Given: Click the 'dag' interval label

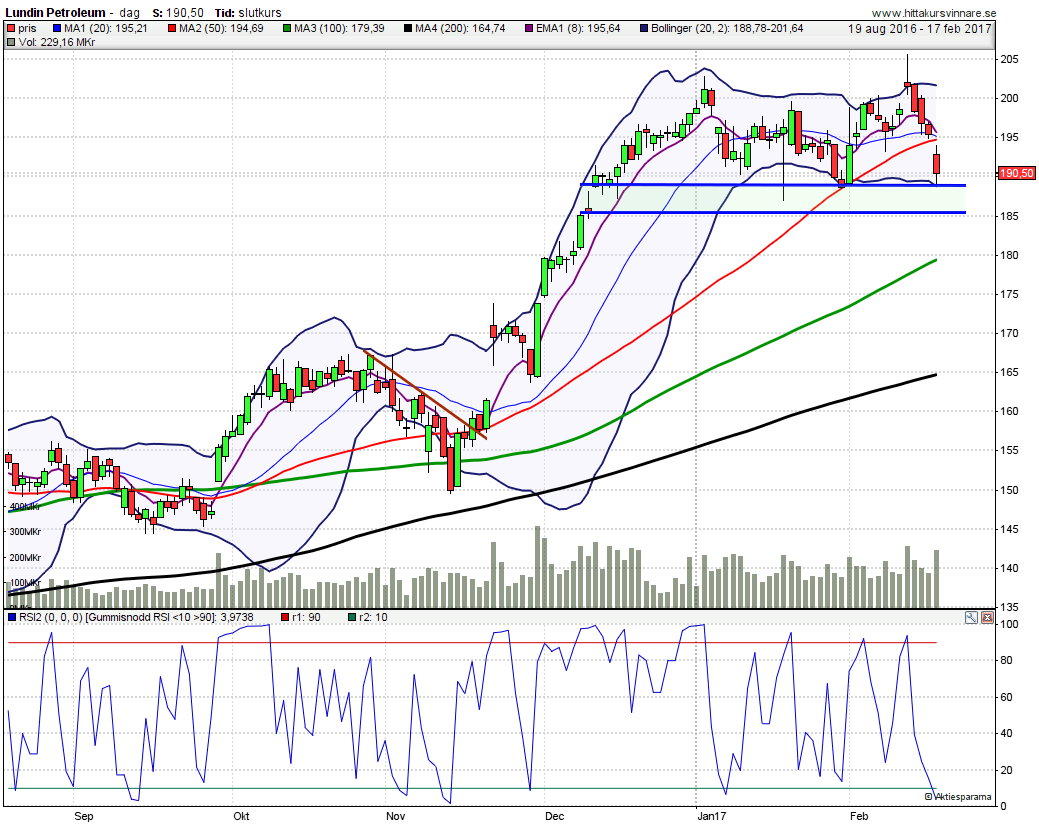Looking at the screenshot, I should [129, 13].
